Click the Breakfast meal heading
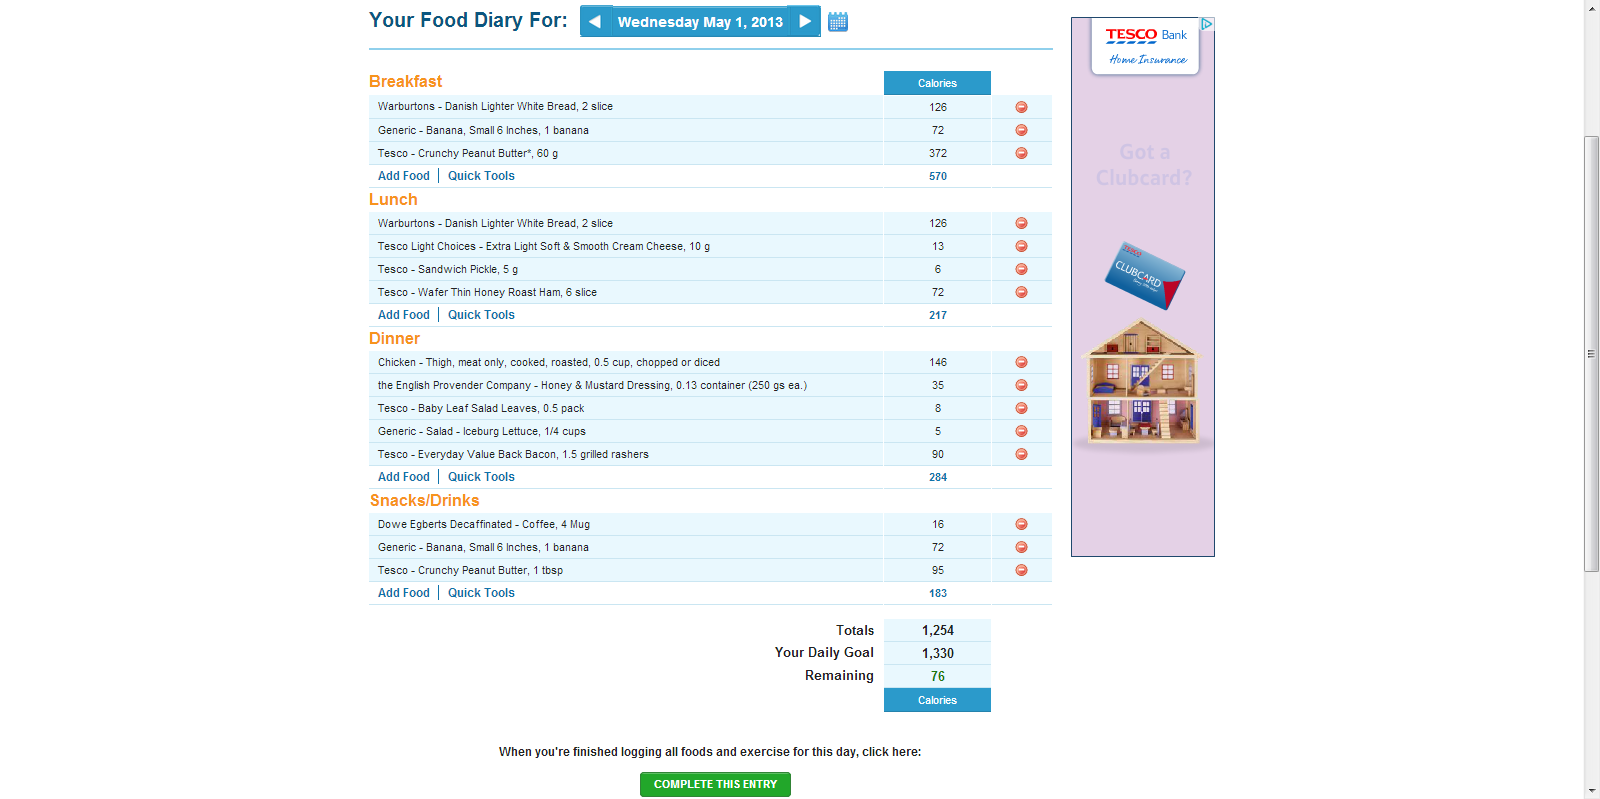1600x799 pixels. point(405,82)
